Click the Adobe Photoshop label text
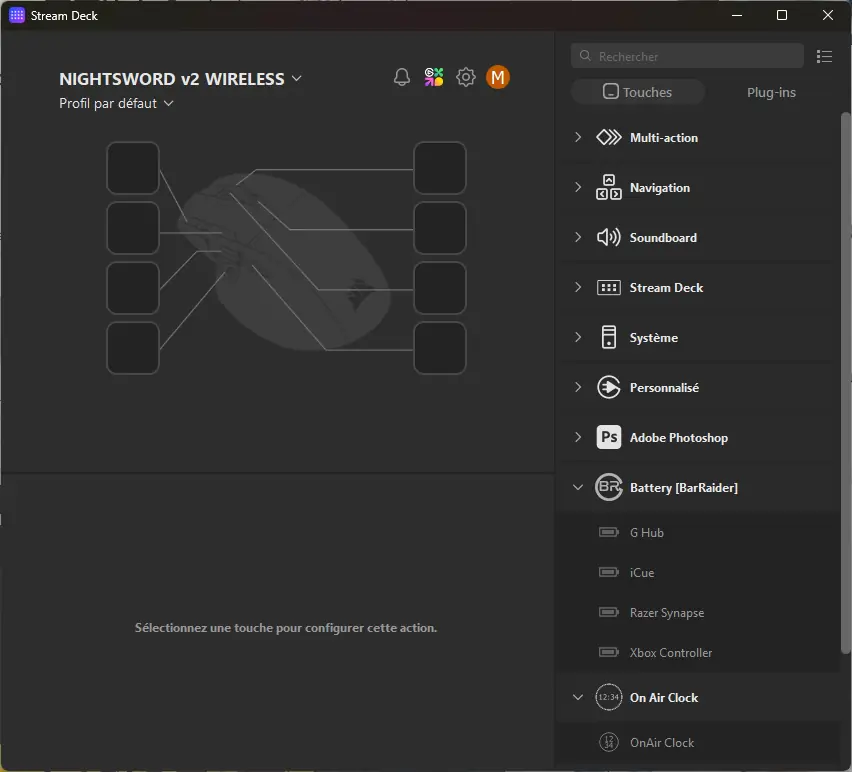The image size is (852, 772). pos(679,437)
